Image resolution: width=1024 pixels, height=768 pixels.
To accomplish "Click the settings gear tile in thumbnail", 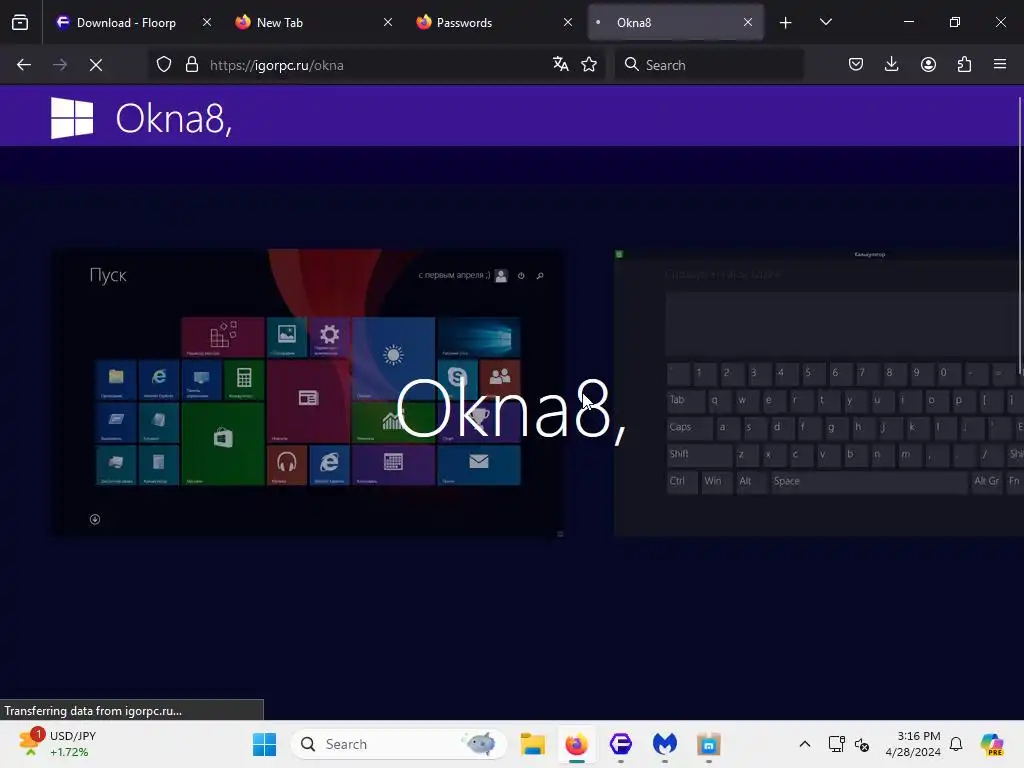I will [x=329, y=337].
